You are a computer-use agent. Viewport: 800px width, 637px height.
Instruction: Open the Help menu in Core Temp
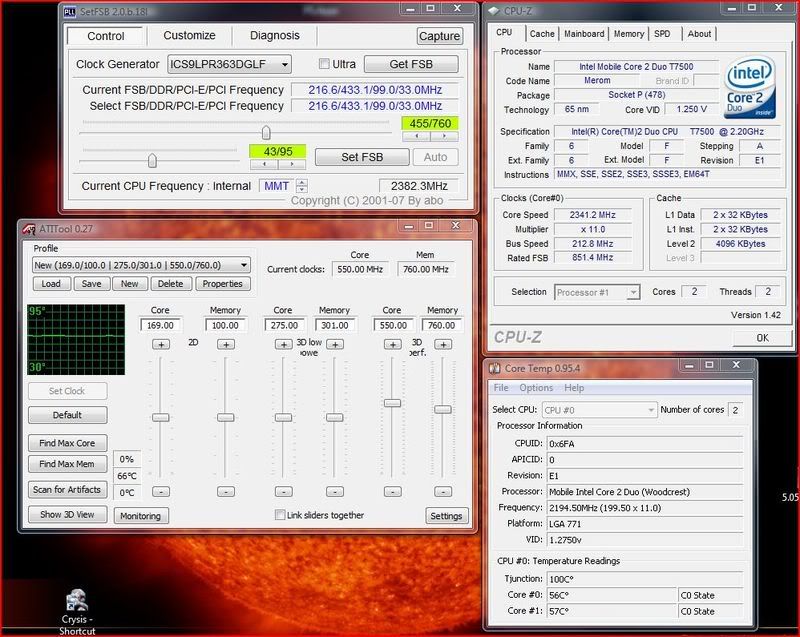pyautogui.click(x=574, y=388)
